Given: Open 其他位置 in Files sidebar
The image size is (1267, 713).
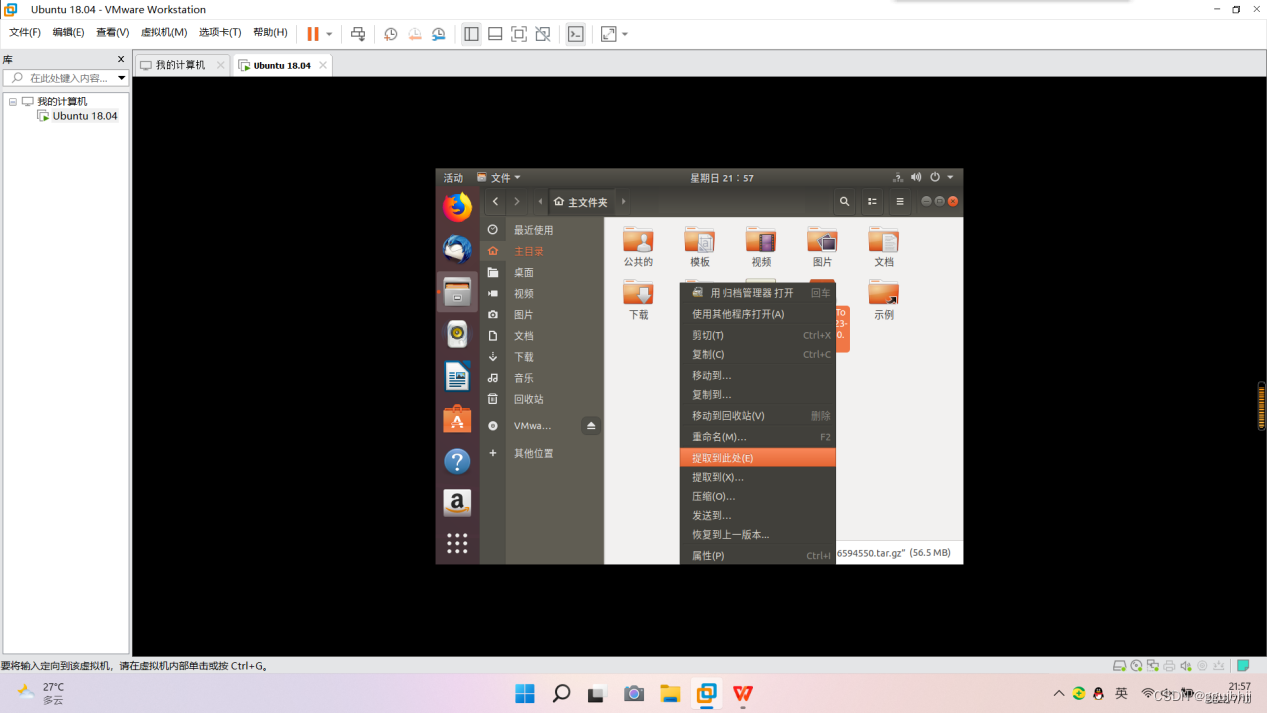Looking at the screenshot, I should click(543, 453).
